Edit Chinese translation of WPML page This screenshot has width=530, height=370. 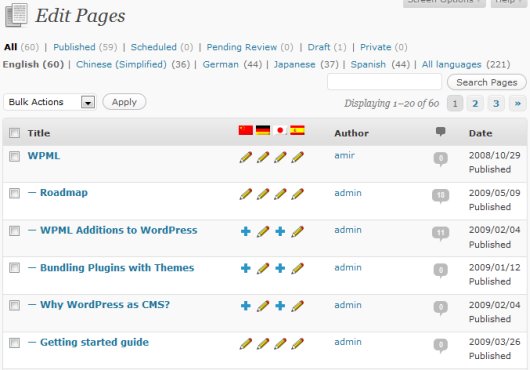(246, 157)
